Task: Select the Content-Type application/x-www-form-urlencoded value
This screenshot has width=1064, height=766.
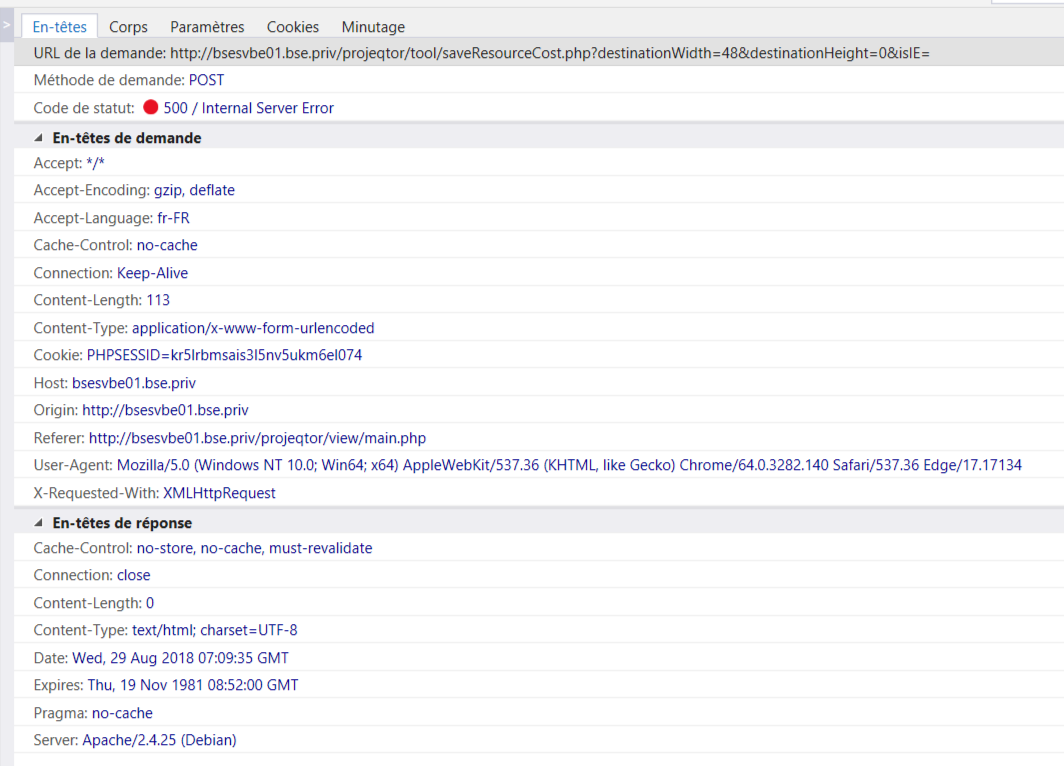Action: pyautogui.click(x=253, y=328)
